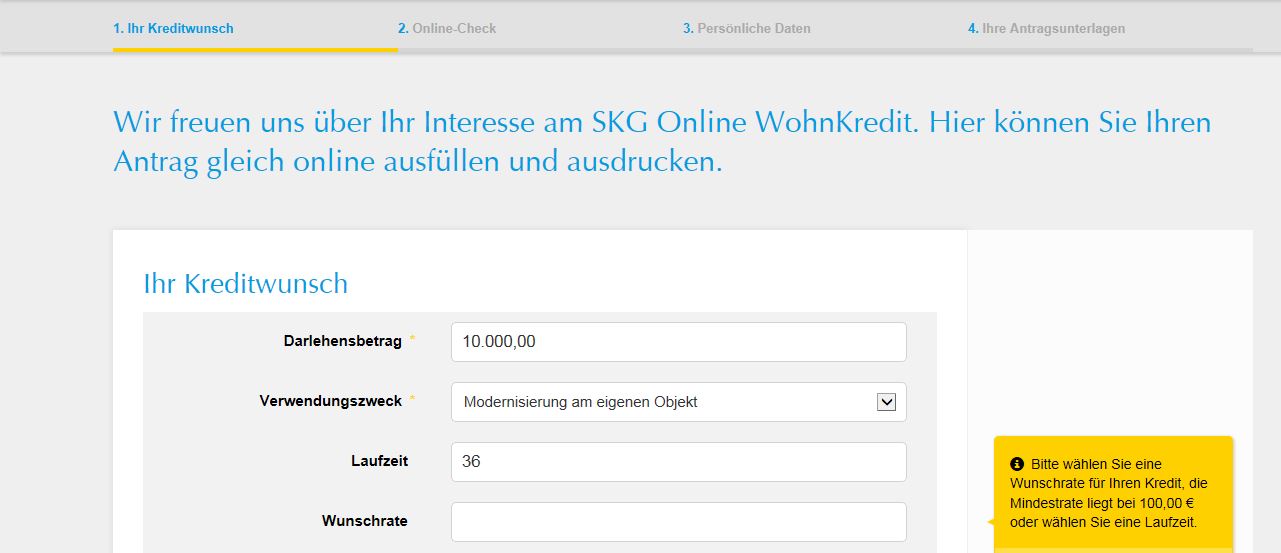Image resolution: width=1281 pixels, height=553 pixels.
Task: Click the Laufzeit label
Action: click(x=380, y=461)
